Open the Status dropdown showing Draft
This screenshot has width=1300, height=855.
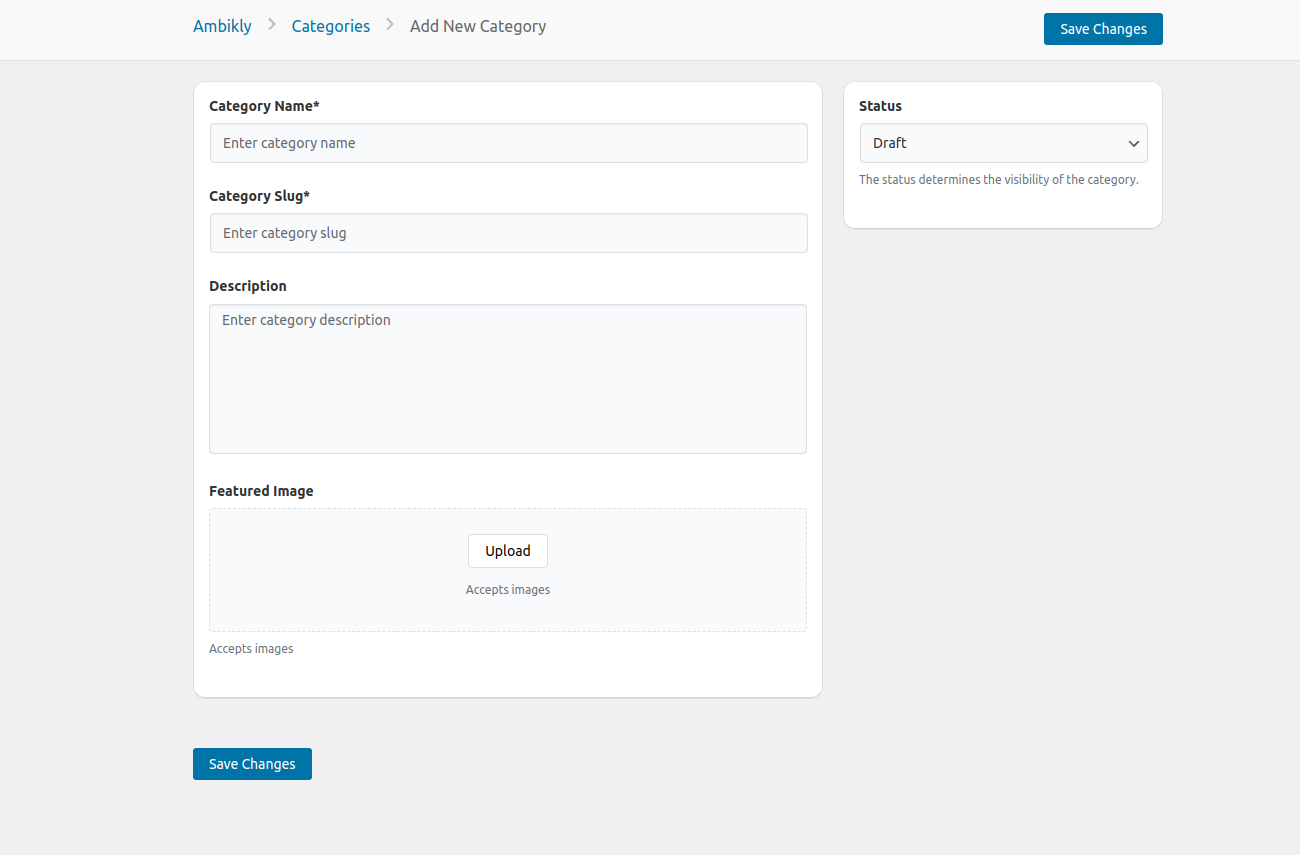1003,143
